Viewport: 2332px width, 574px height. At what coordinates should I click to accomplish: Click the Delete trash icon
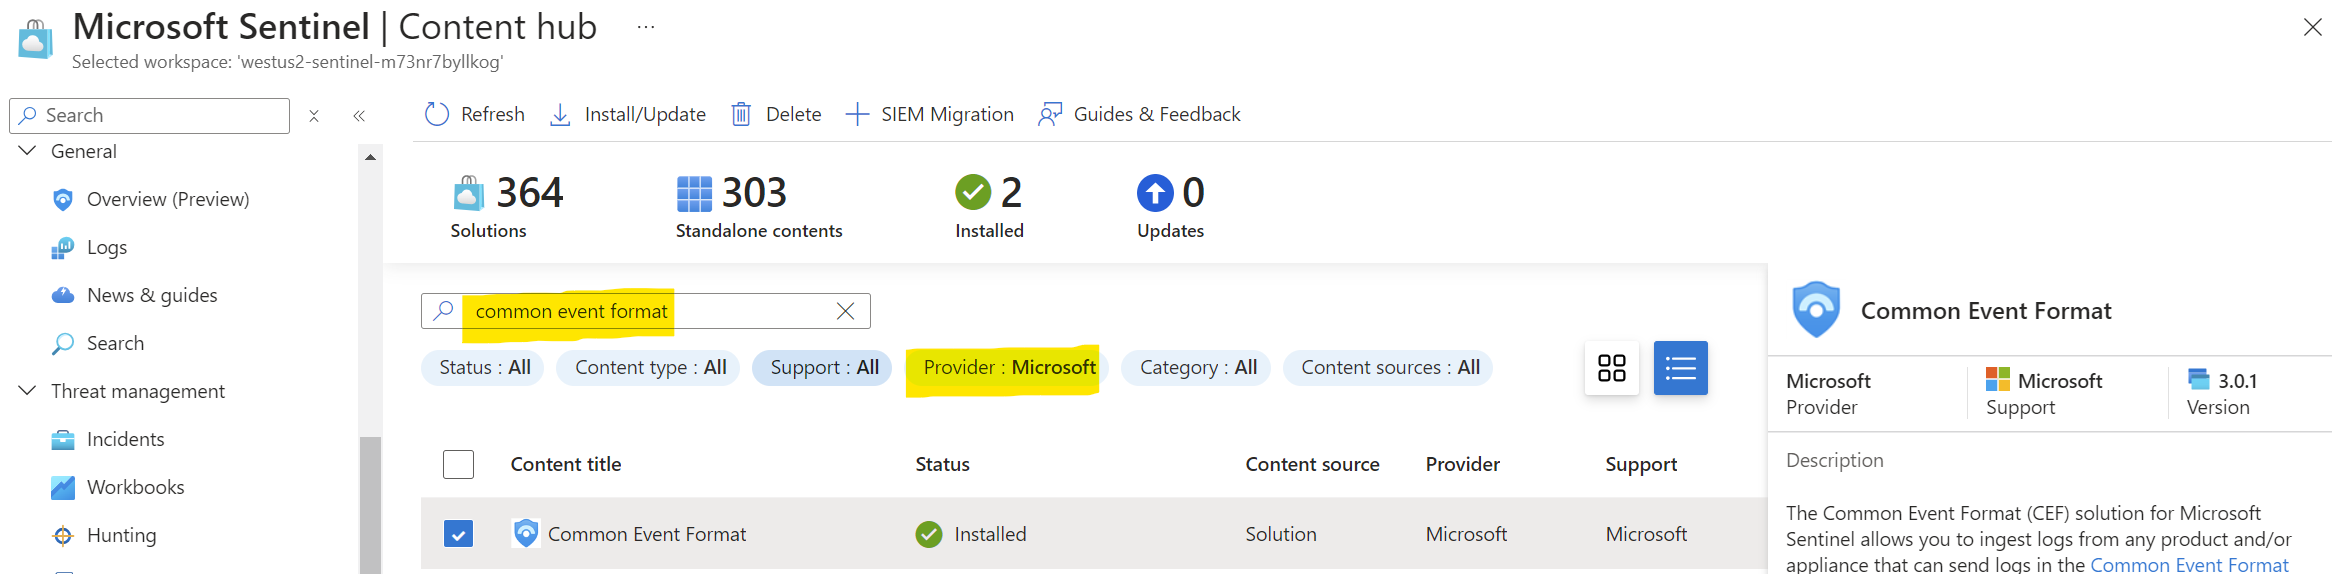coord(741,115)
